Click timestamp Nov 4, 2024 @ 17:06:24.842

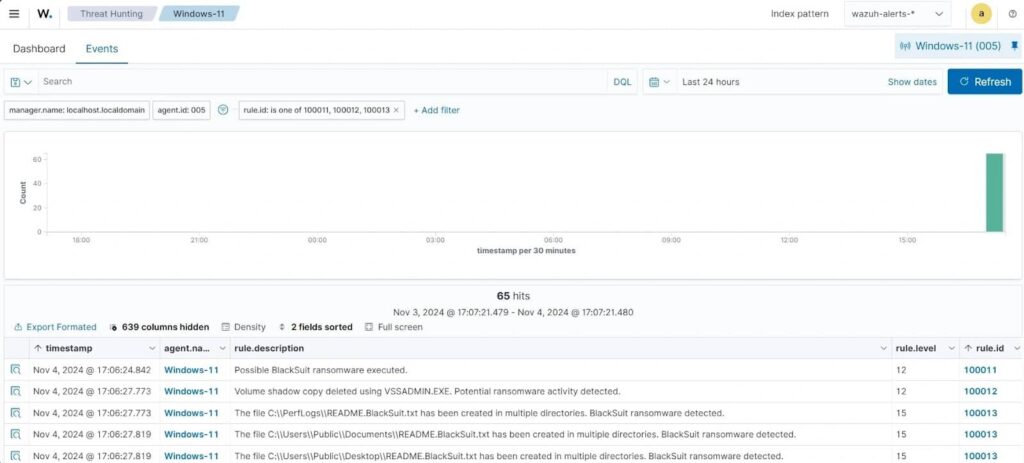(x=92, y=370)
